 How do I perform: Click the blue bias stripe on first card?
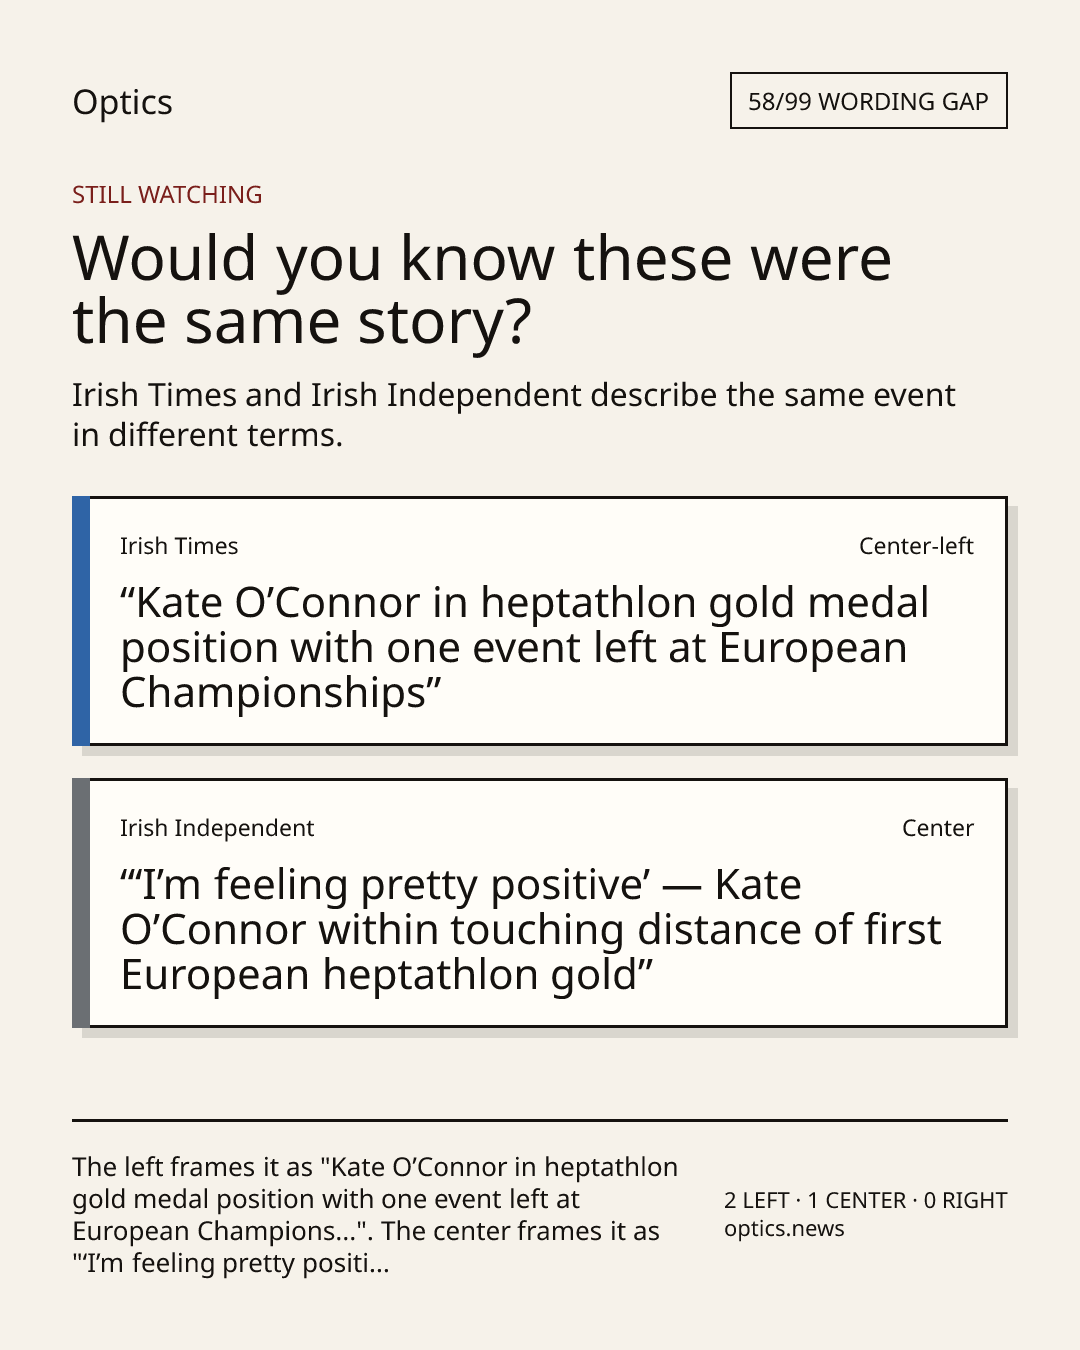point(81,621)
